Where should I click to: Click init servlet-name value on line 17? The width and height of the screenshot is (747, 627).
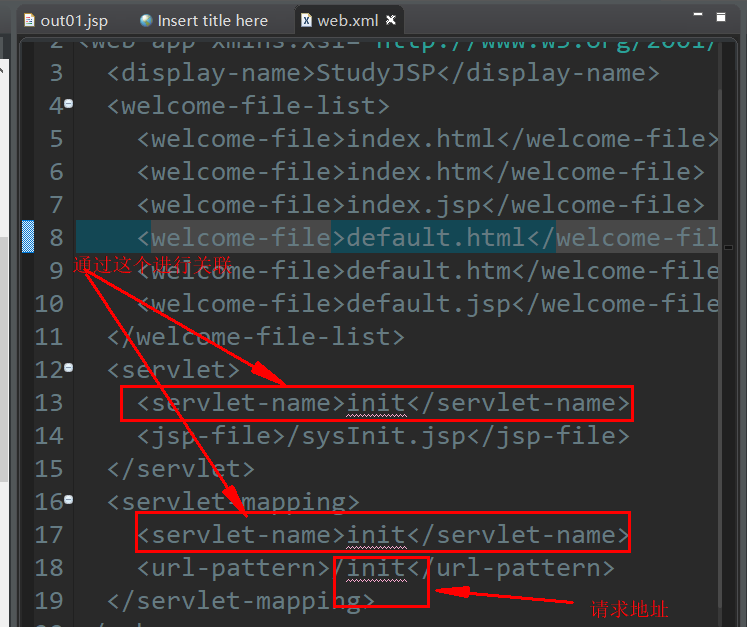pyautogui.click(x=376, y=535)
